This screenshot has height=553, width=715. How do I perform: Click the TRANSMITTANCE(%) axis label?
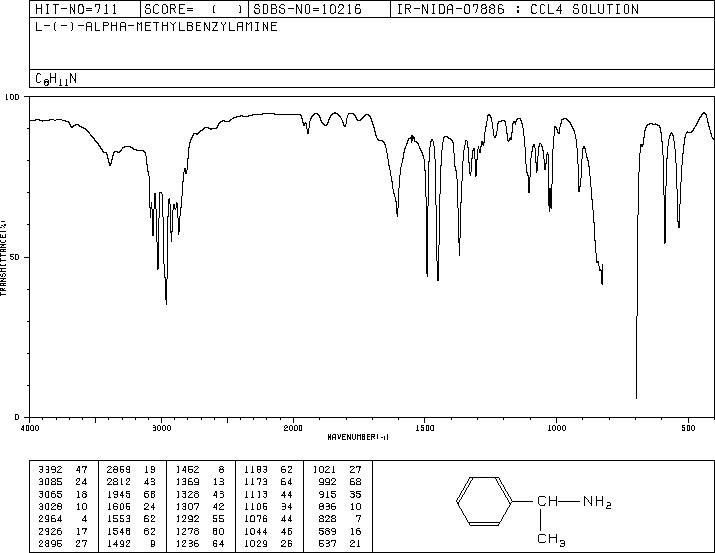tap(3, 257)
